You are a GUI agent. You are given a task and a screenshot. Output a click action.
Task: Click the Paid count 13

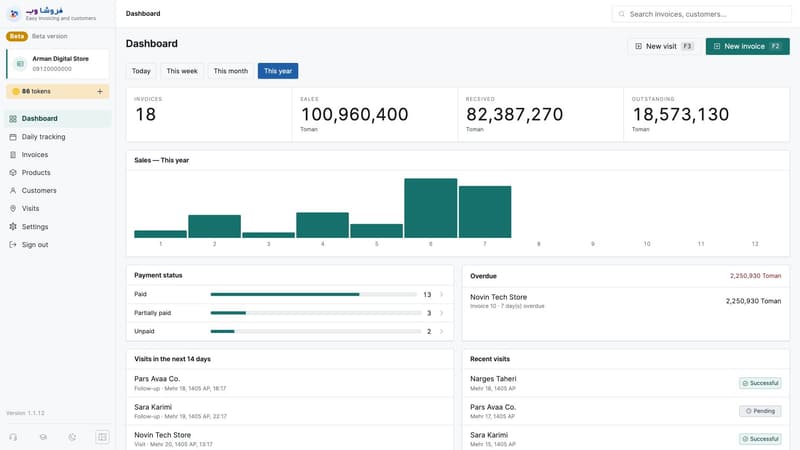pos(427,294)
